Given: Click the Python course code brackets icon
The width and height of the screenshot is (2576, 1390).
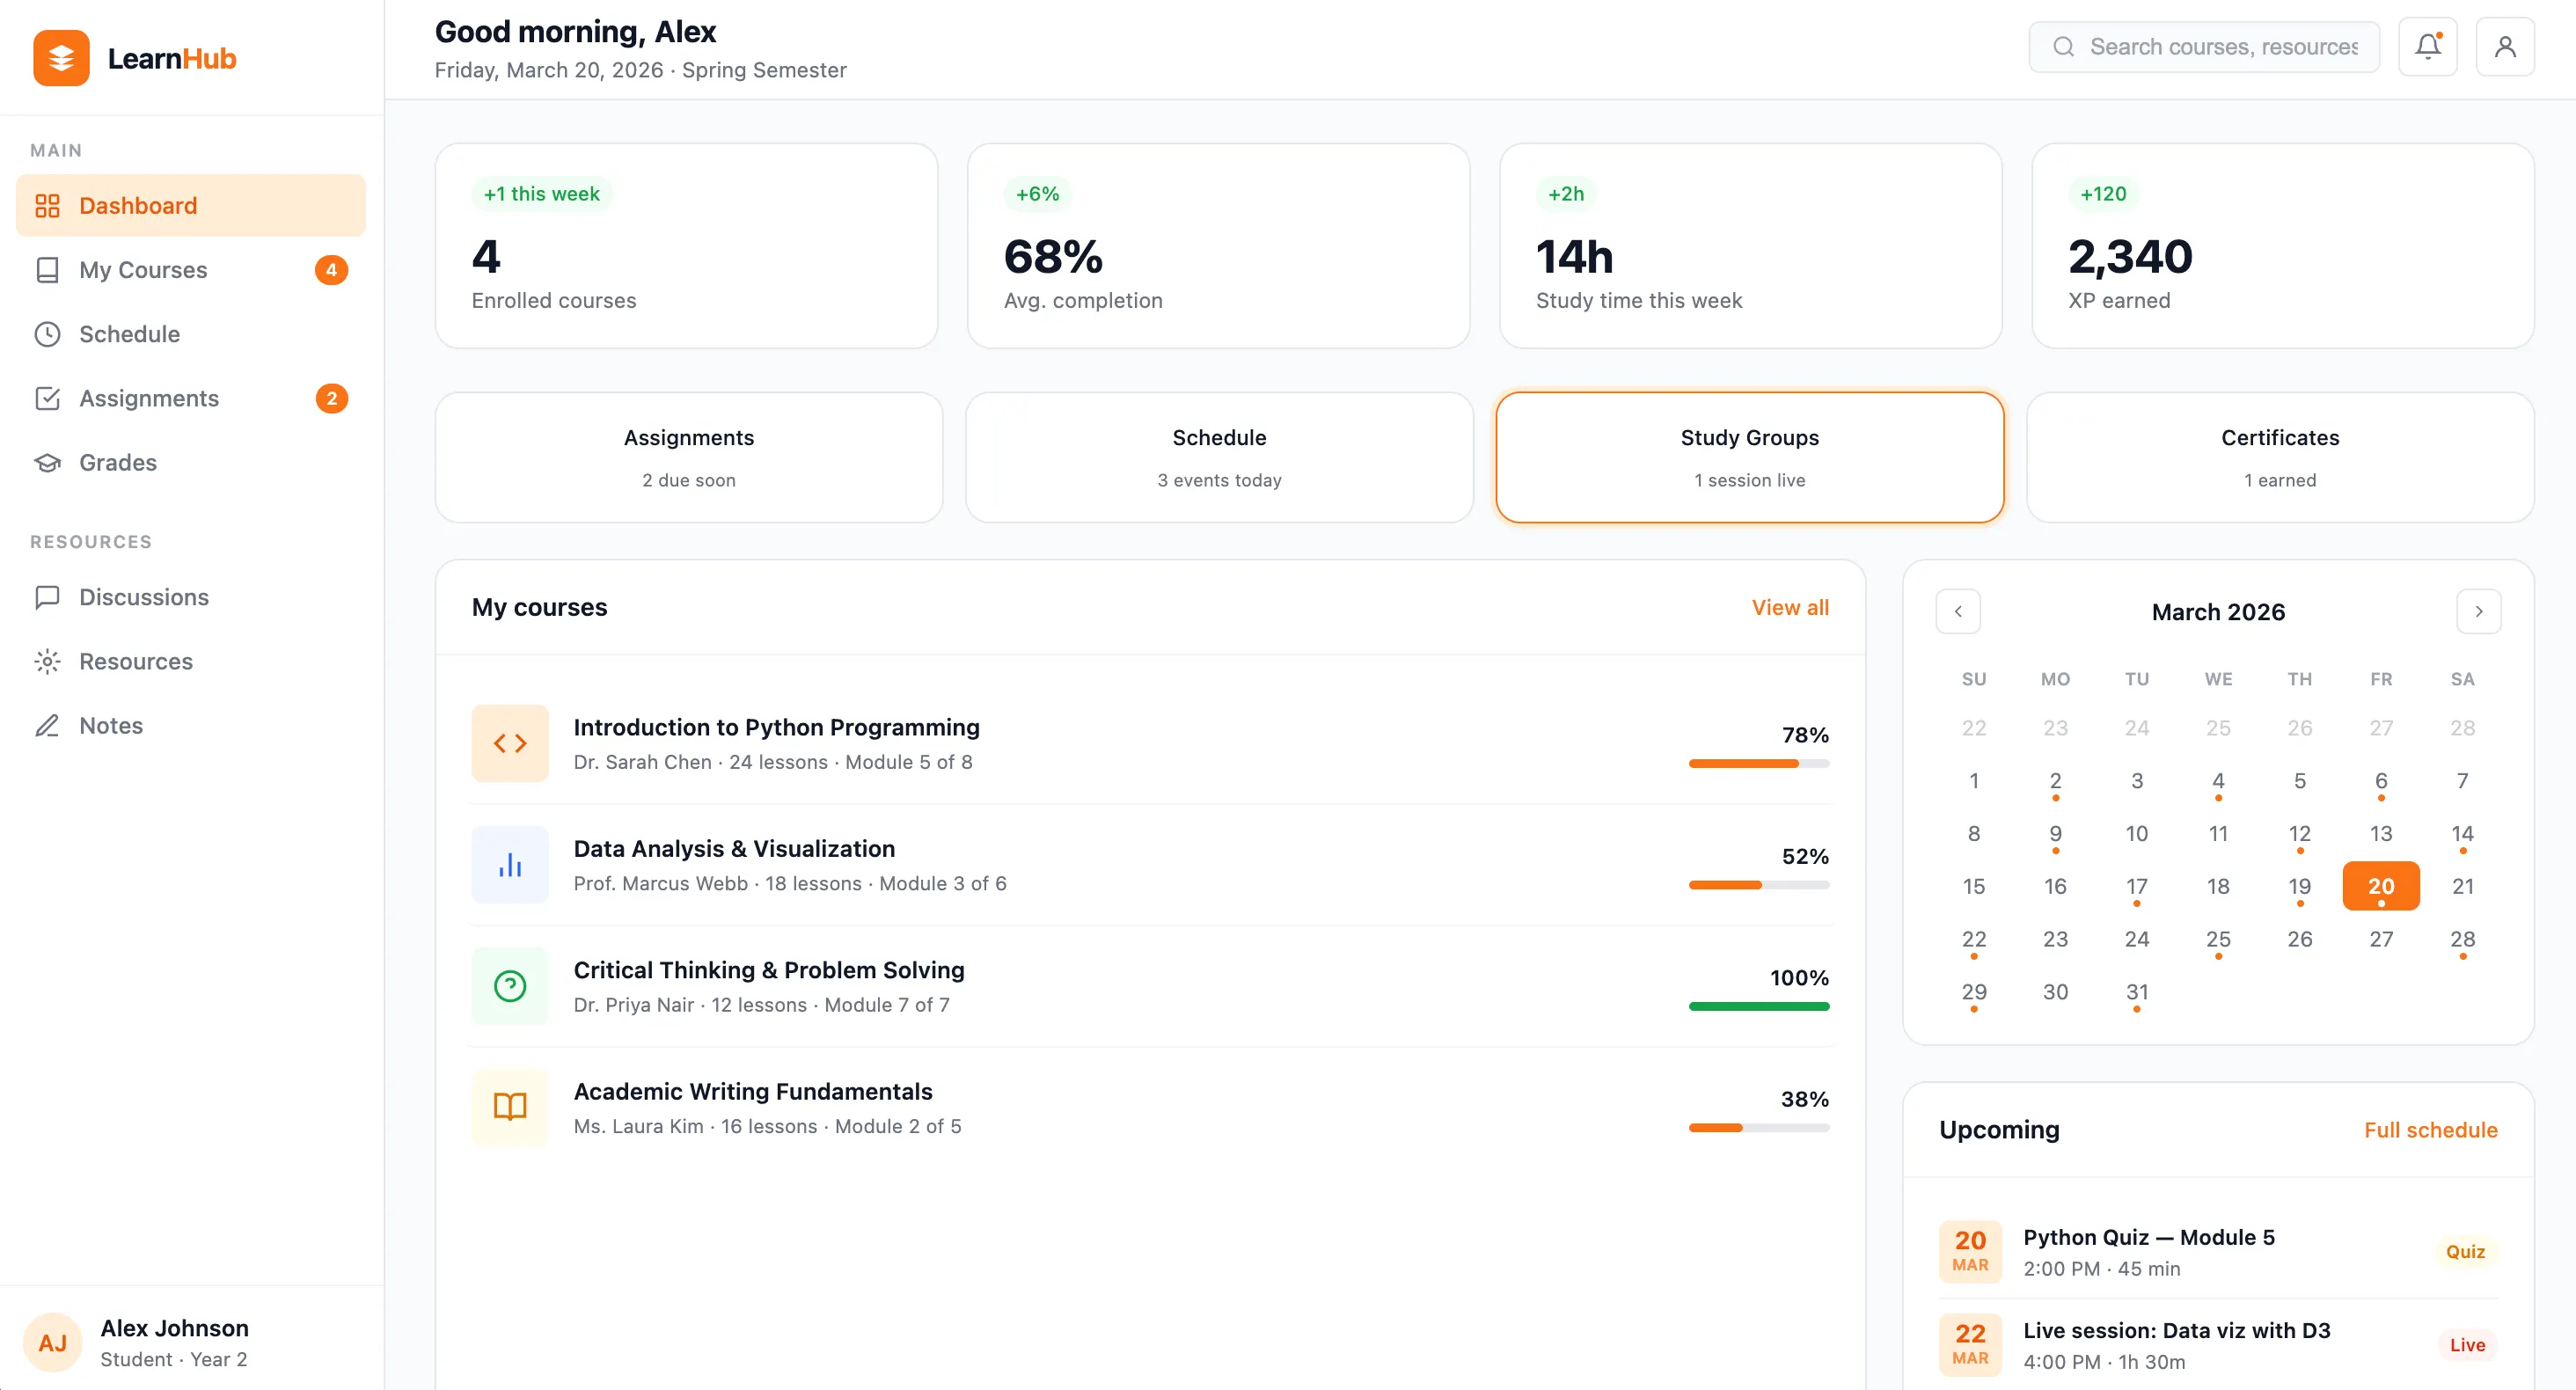Looking at the screenshot, I should pos(510,743).
